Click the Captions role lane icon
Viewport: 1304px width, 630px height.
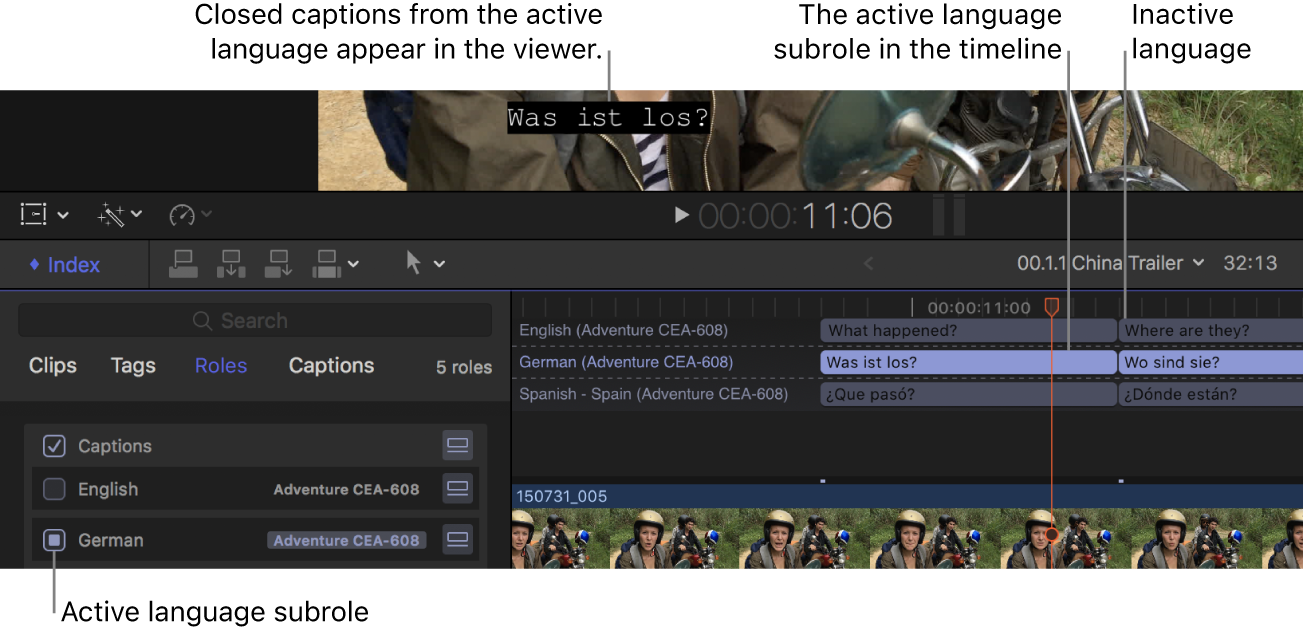[x=458, y=445]
